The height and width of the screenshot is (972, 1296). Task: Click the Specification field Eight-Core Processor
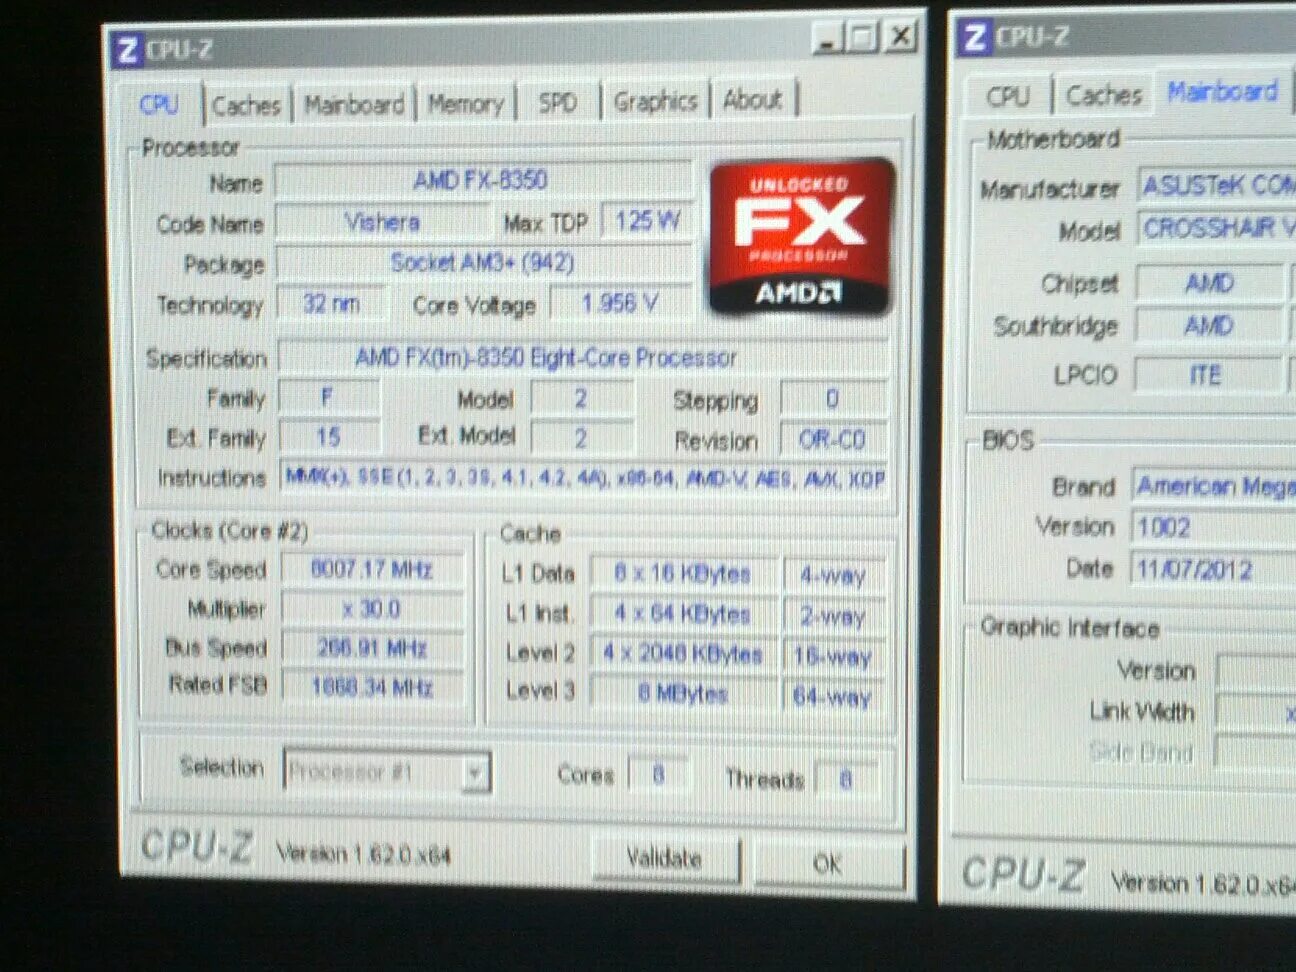pyautogui.click(x=582, y=357)
